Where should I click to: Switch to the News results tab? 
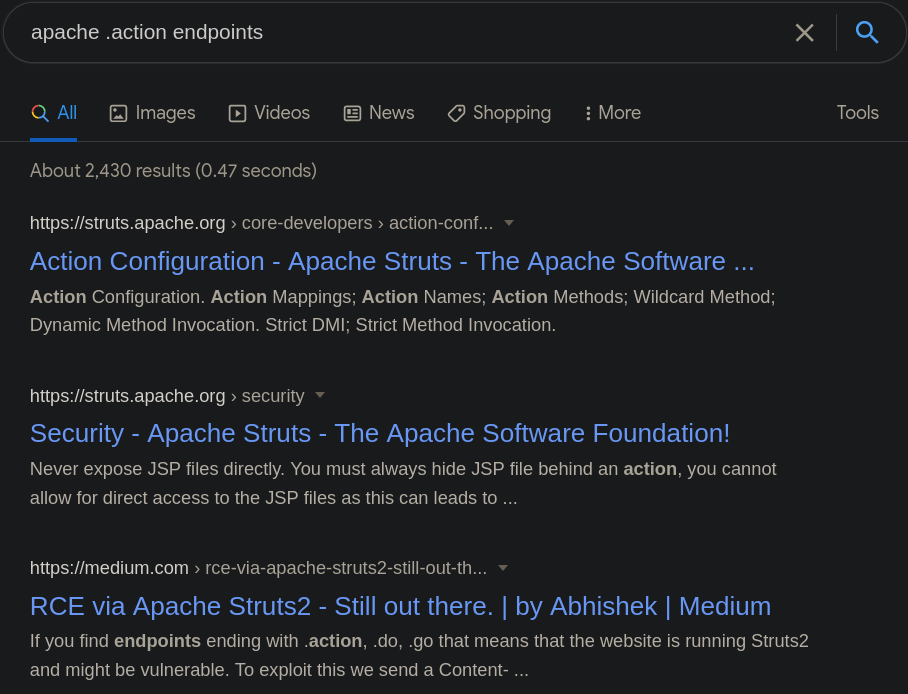point(391,113)
